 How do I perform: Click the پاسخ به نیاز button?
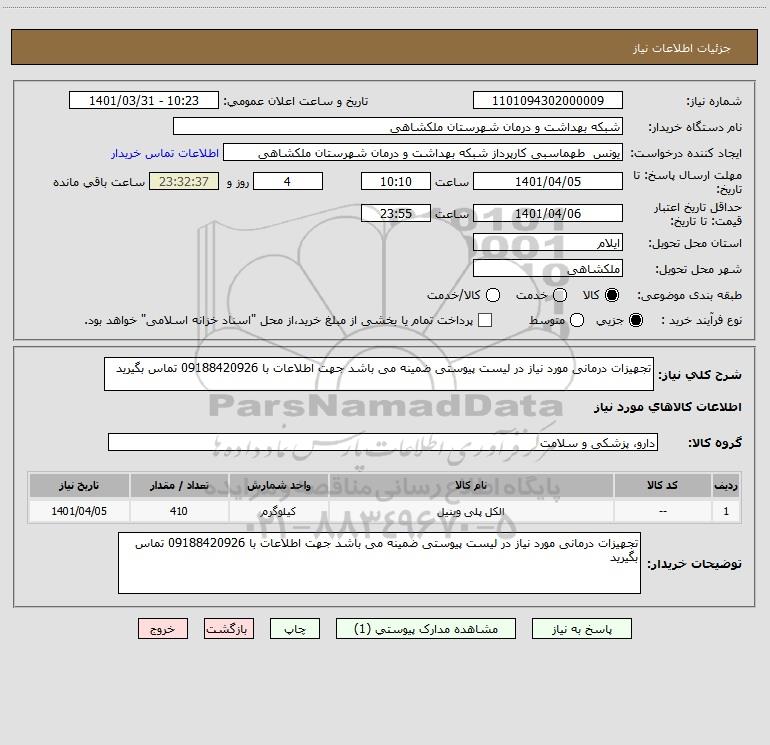(581, 629)
